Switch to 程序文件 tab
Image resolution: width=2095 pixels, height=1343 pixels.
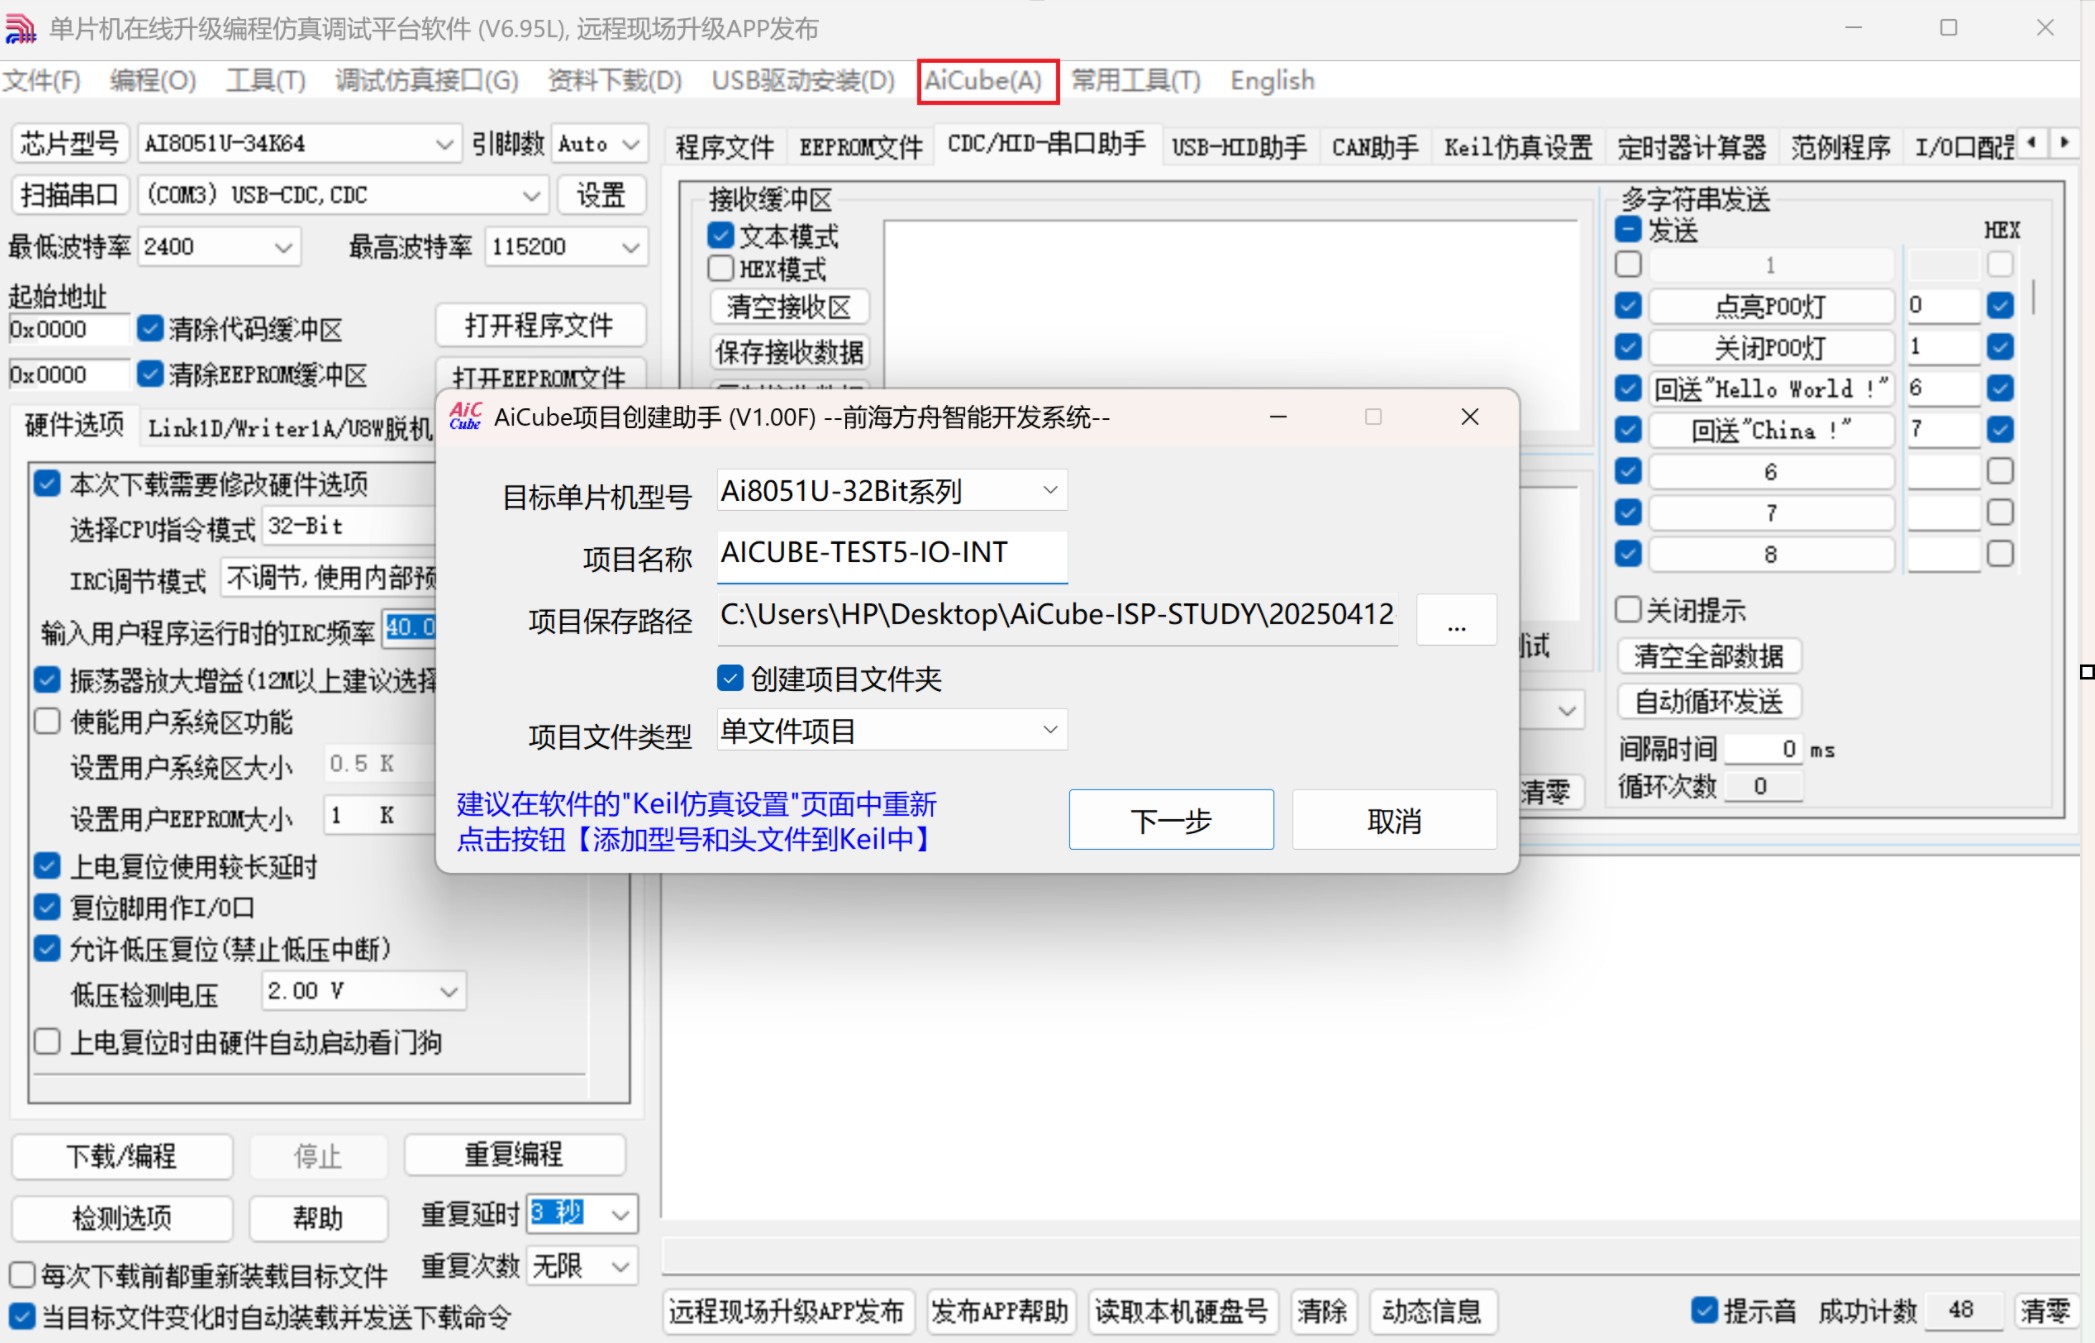[724, 148]
